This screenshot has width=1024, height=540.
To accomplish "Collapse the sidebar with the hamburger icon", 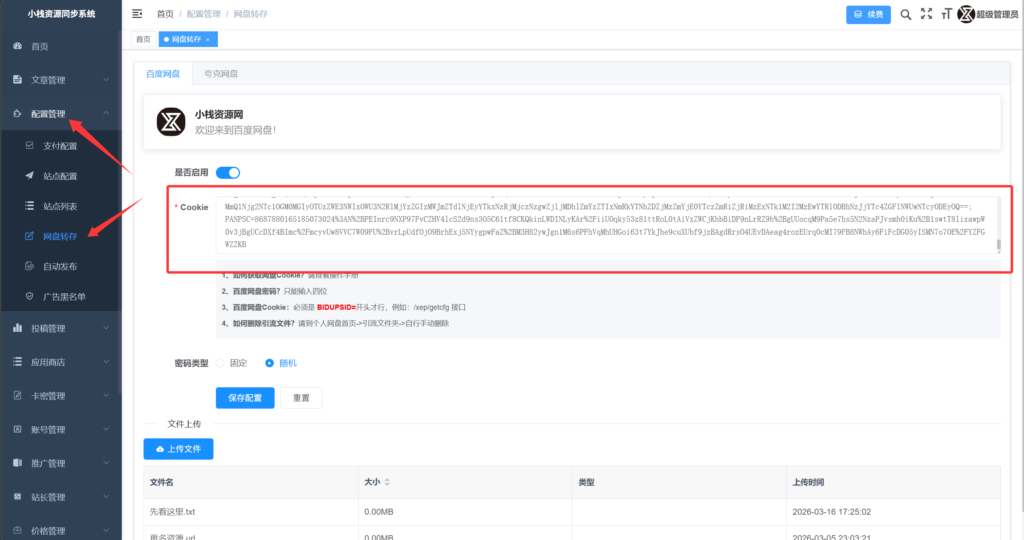I will point(137,14).
